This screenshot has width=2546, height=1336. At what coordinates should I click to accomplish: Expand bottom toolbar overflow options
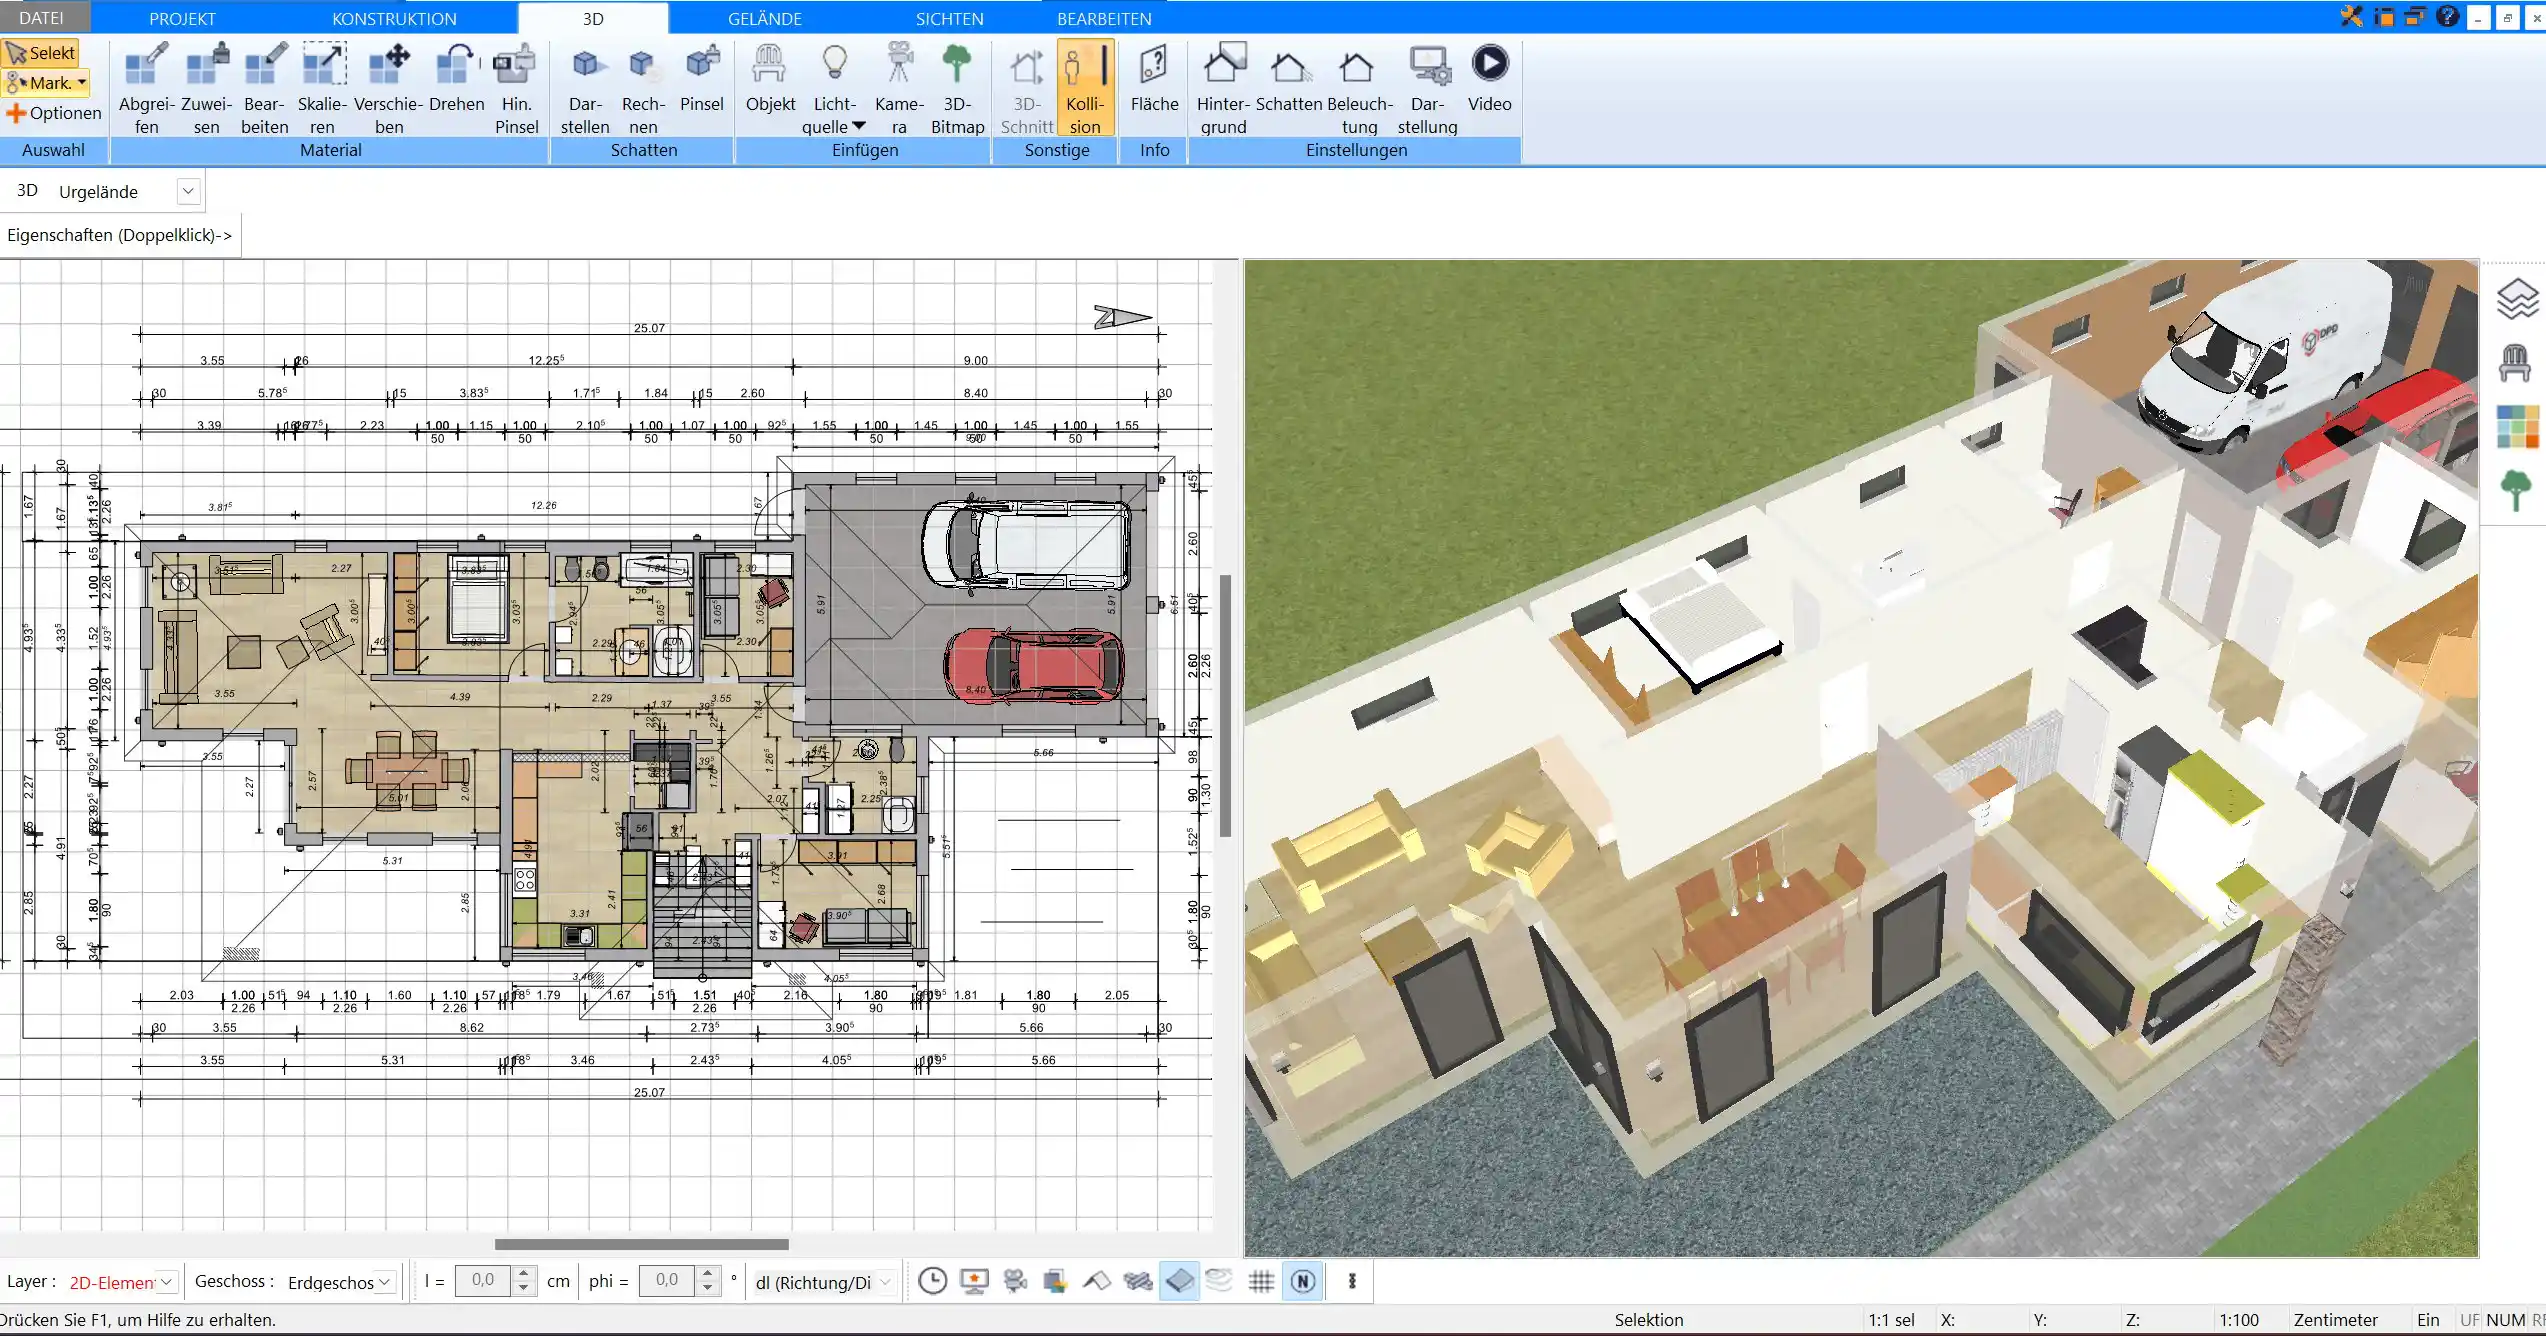[1352, 1281]
